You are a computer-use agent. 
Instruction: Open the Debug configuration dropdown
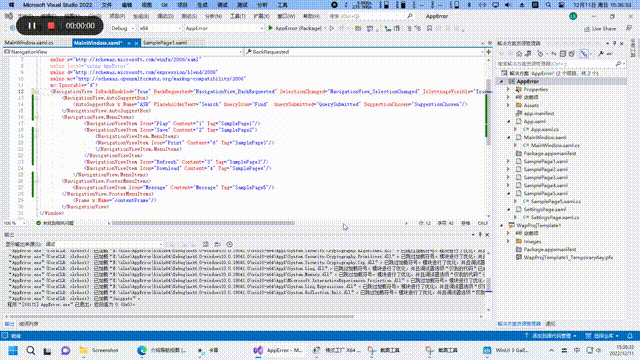[123, 29]
